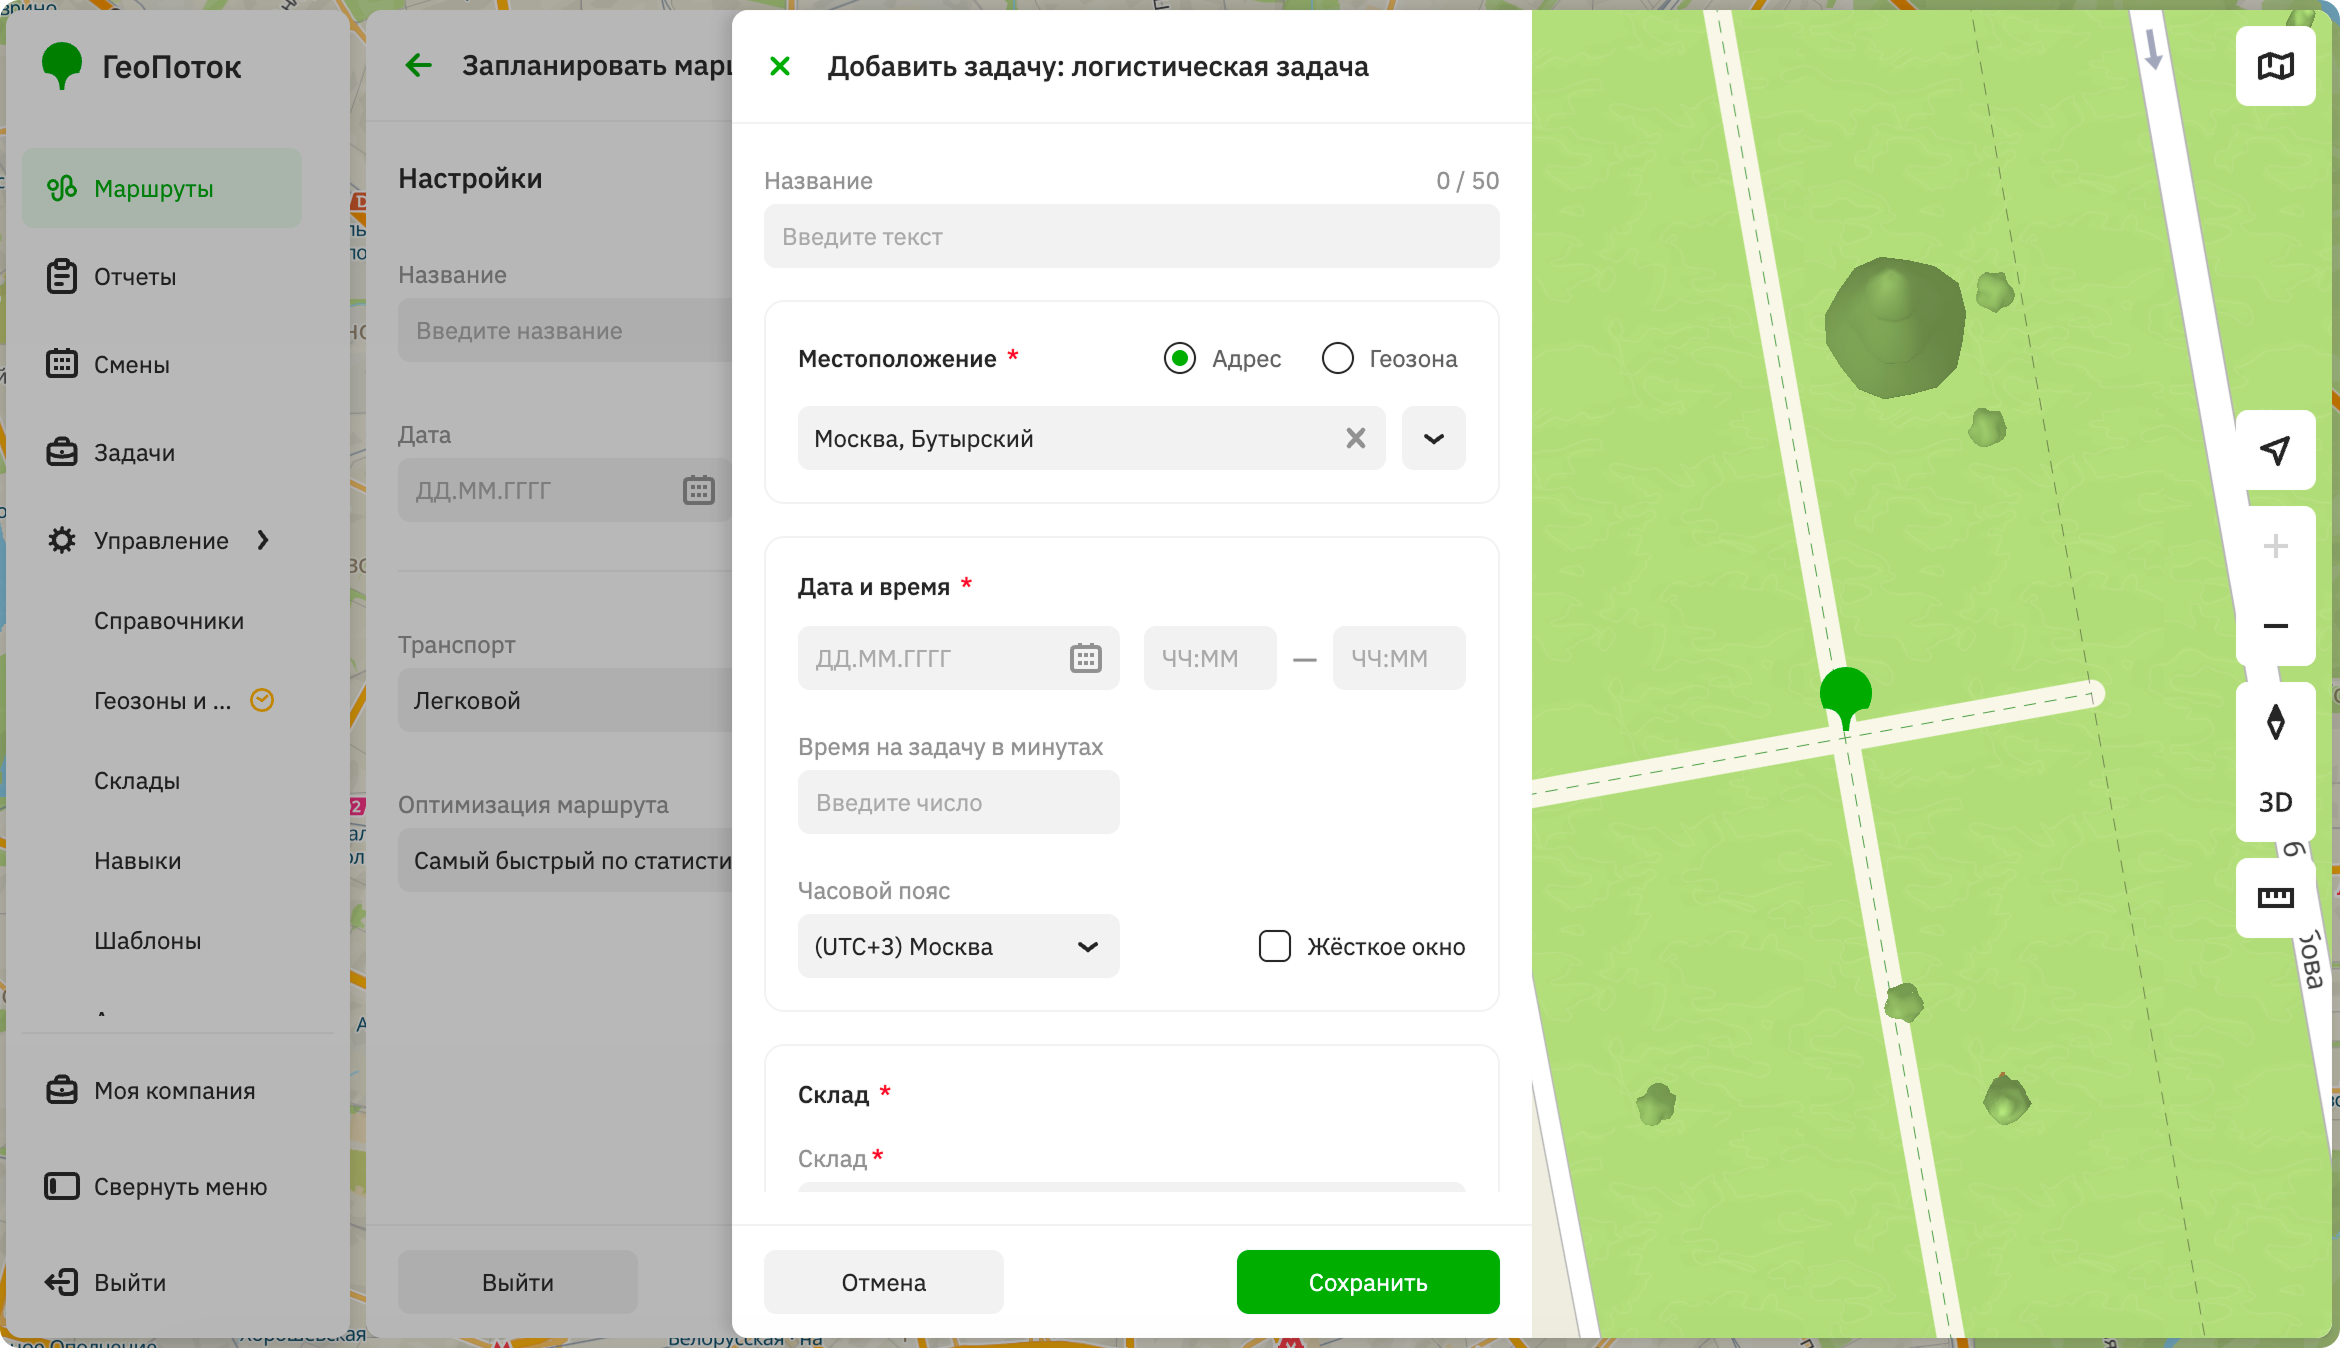The width and height of the screenshot is (2340, 1348).
Task: Click the compass north button on map
Action: (2276, 722)
